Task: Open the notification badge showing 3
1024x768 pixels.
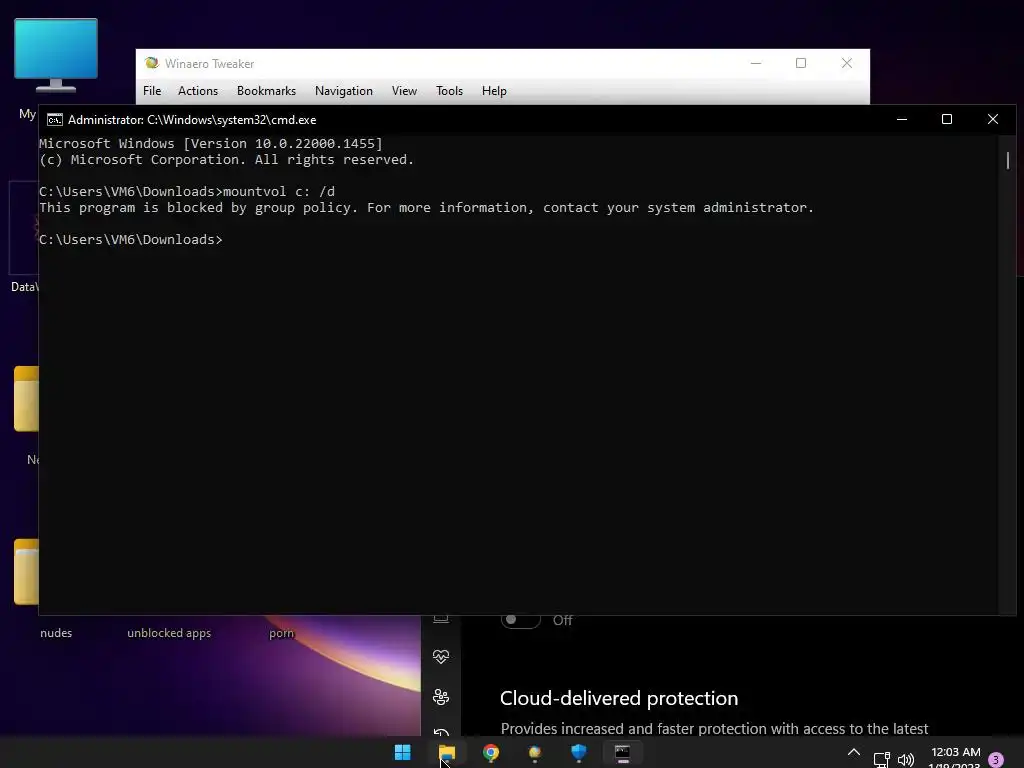Action: click(996, 760)
